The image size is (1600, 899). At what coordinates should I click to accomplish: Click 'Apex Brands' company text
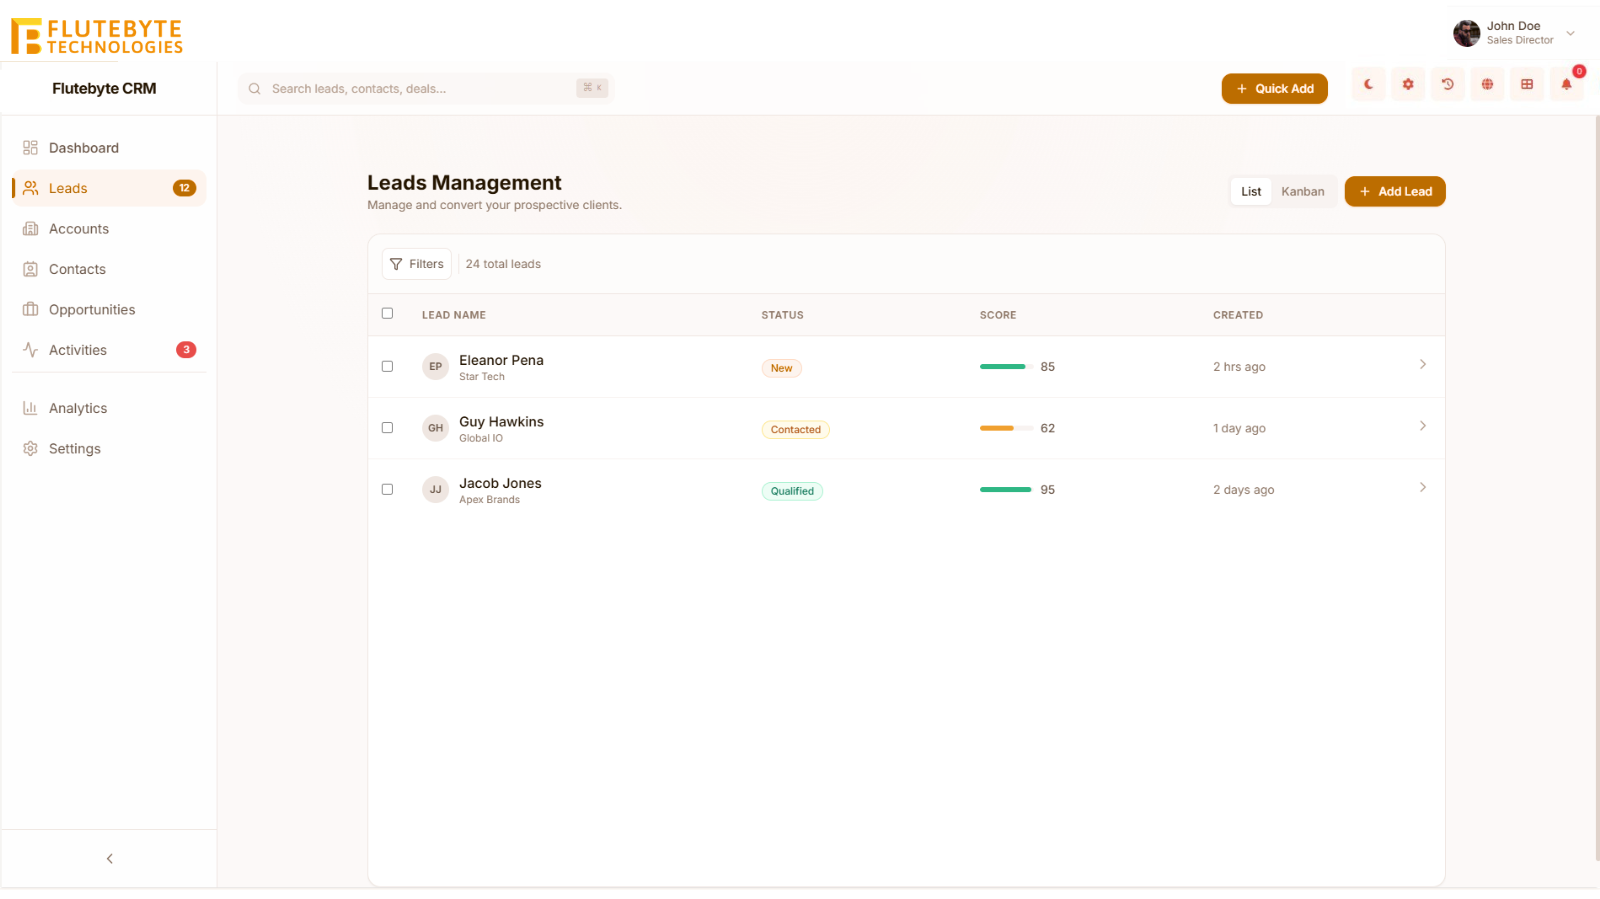point(489,500)
